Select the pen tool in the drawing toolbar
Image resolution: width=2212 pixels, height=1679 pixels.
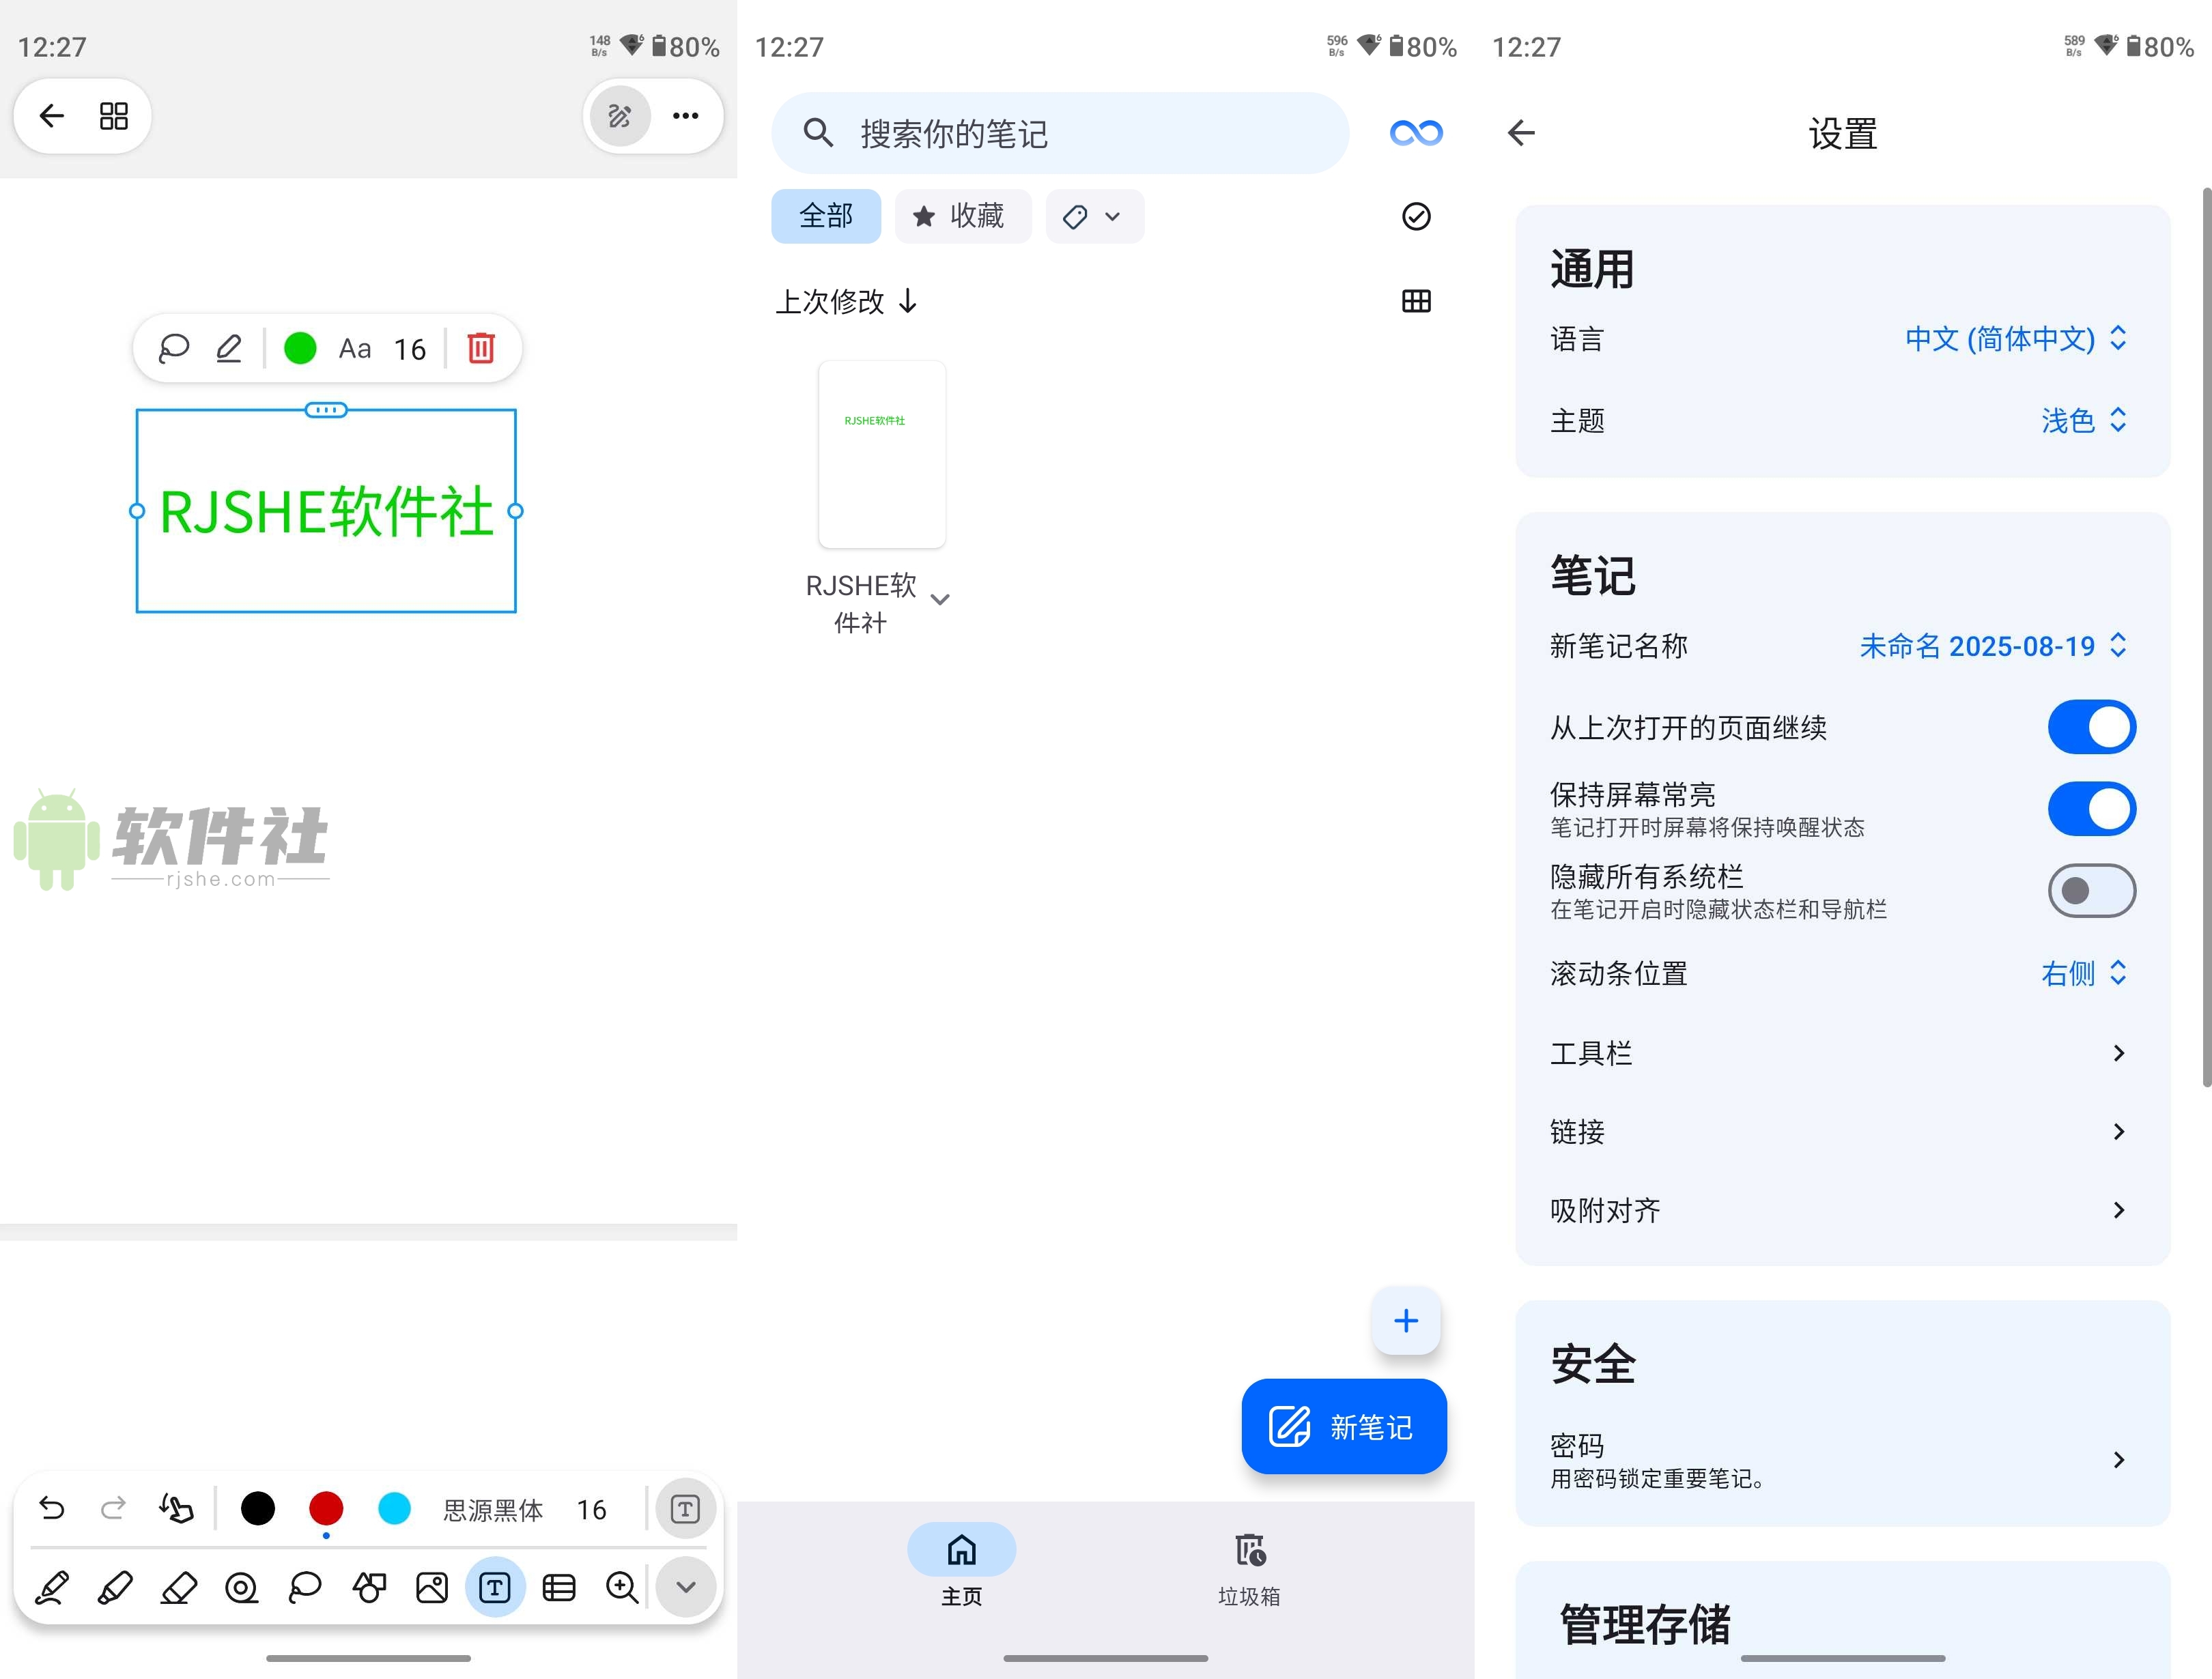pos(53,1587)
